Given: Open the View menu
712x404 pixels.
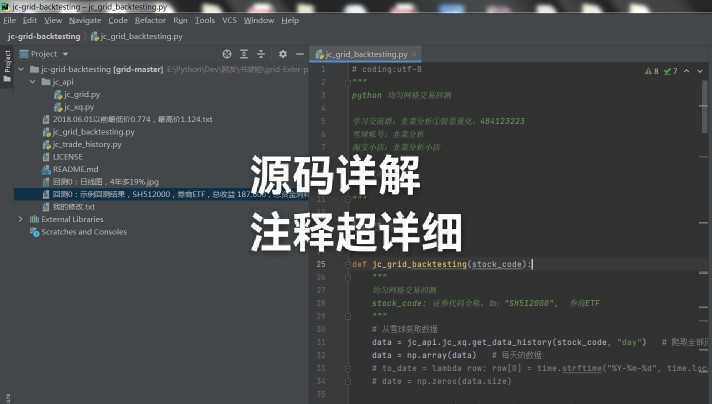Looking at the screenshot, I should click(53, 20).
